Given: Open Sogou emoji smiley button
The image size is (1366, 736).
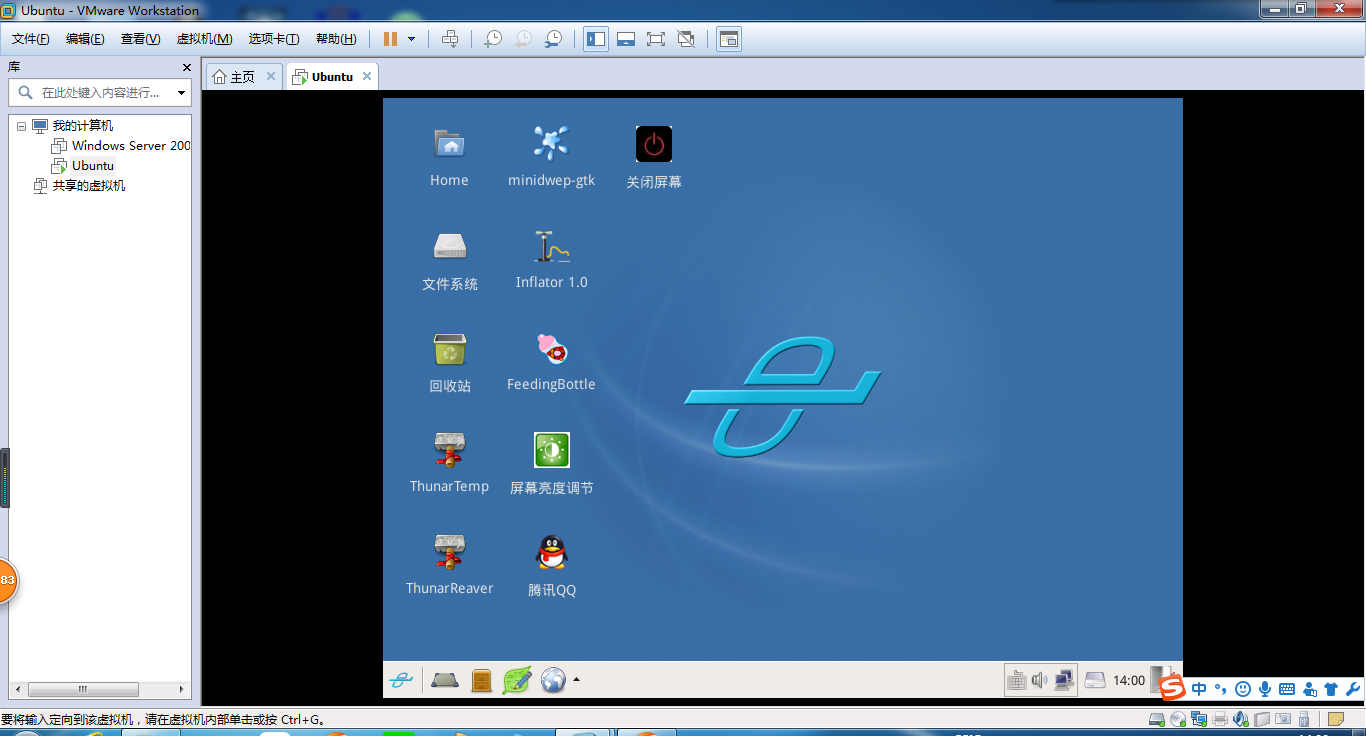Looking at the screenshot, I should pyautogui.click(x=1243, y=689).
